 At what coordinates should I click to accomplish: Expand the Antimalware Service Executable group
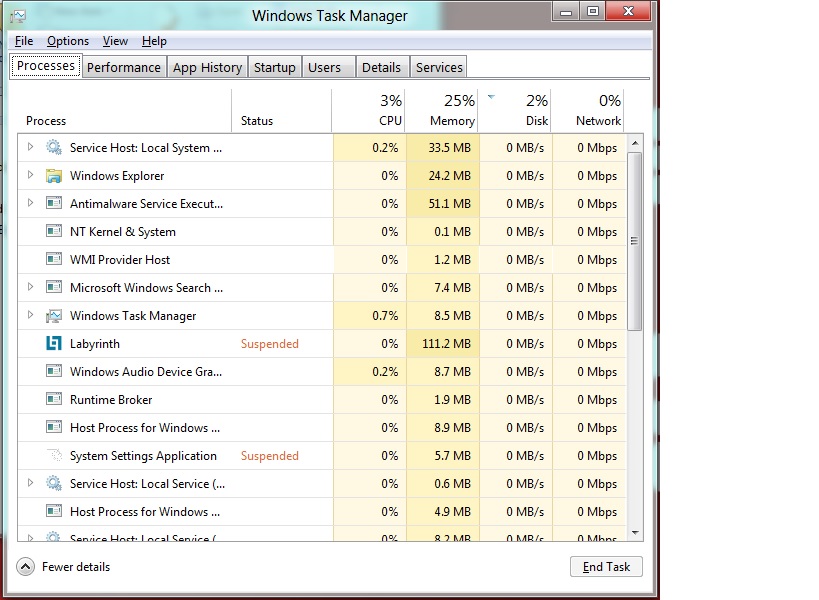30,203
